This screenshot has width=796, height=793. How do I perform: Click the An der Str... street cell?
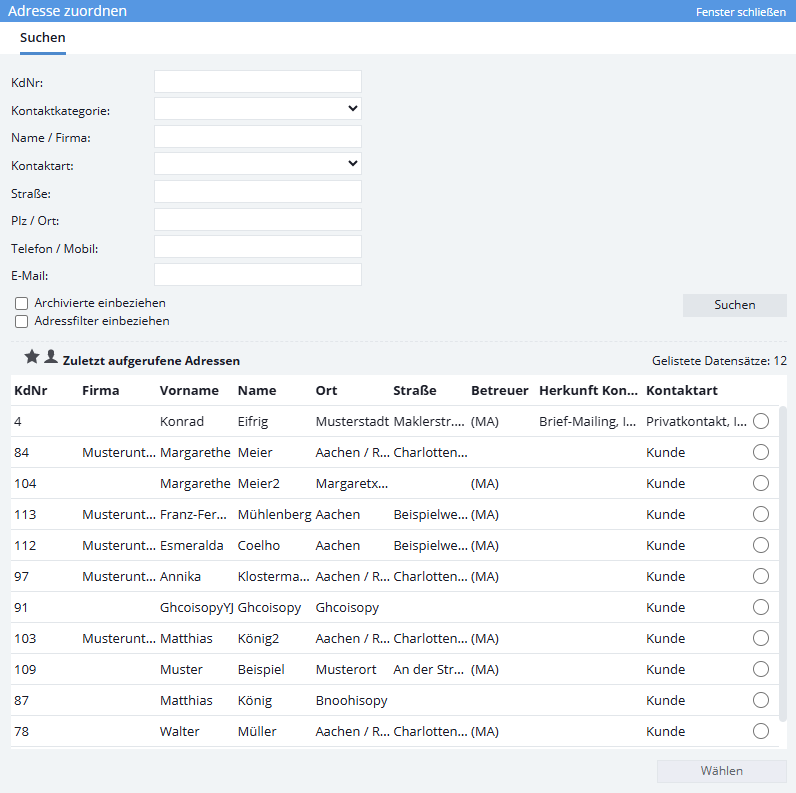(428, 669)
